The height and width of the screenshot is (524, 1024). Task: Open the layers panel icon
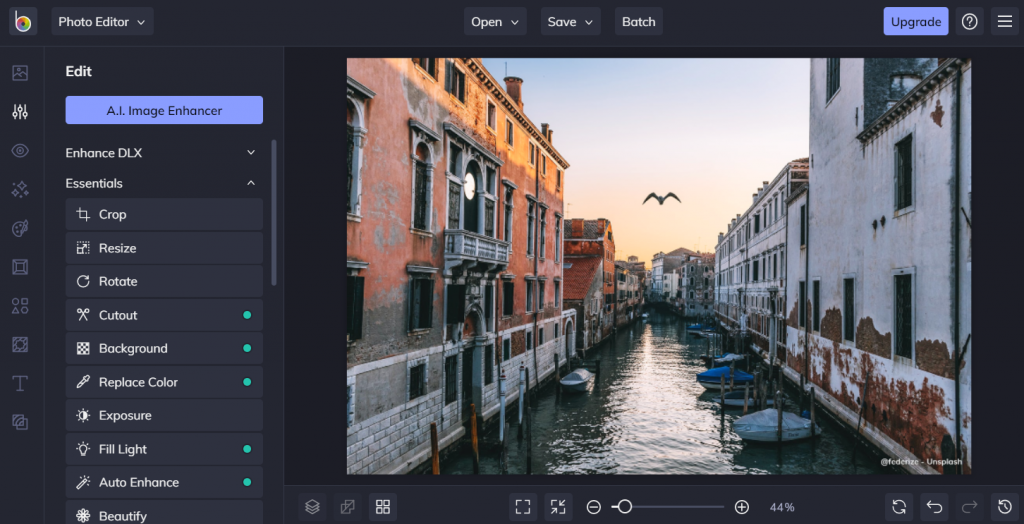coord(312,507)
